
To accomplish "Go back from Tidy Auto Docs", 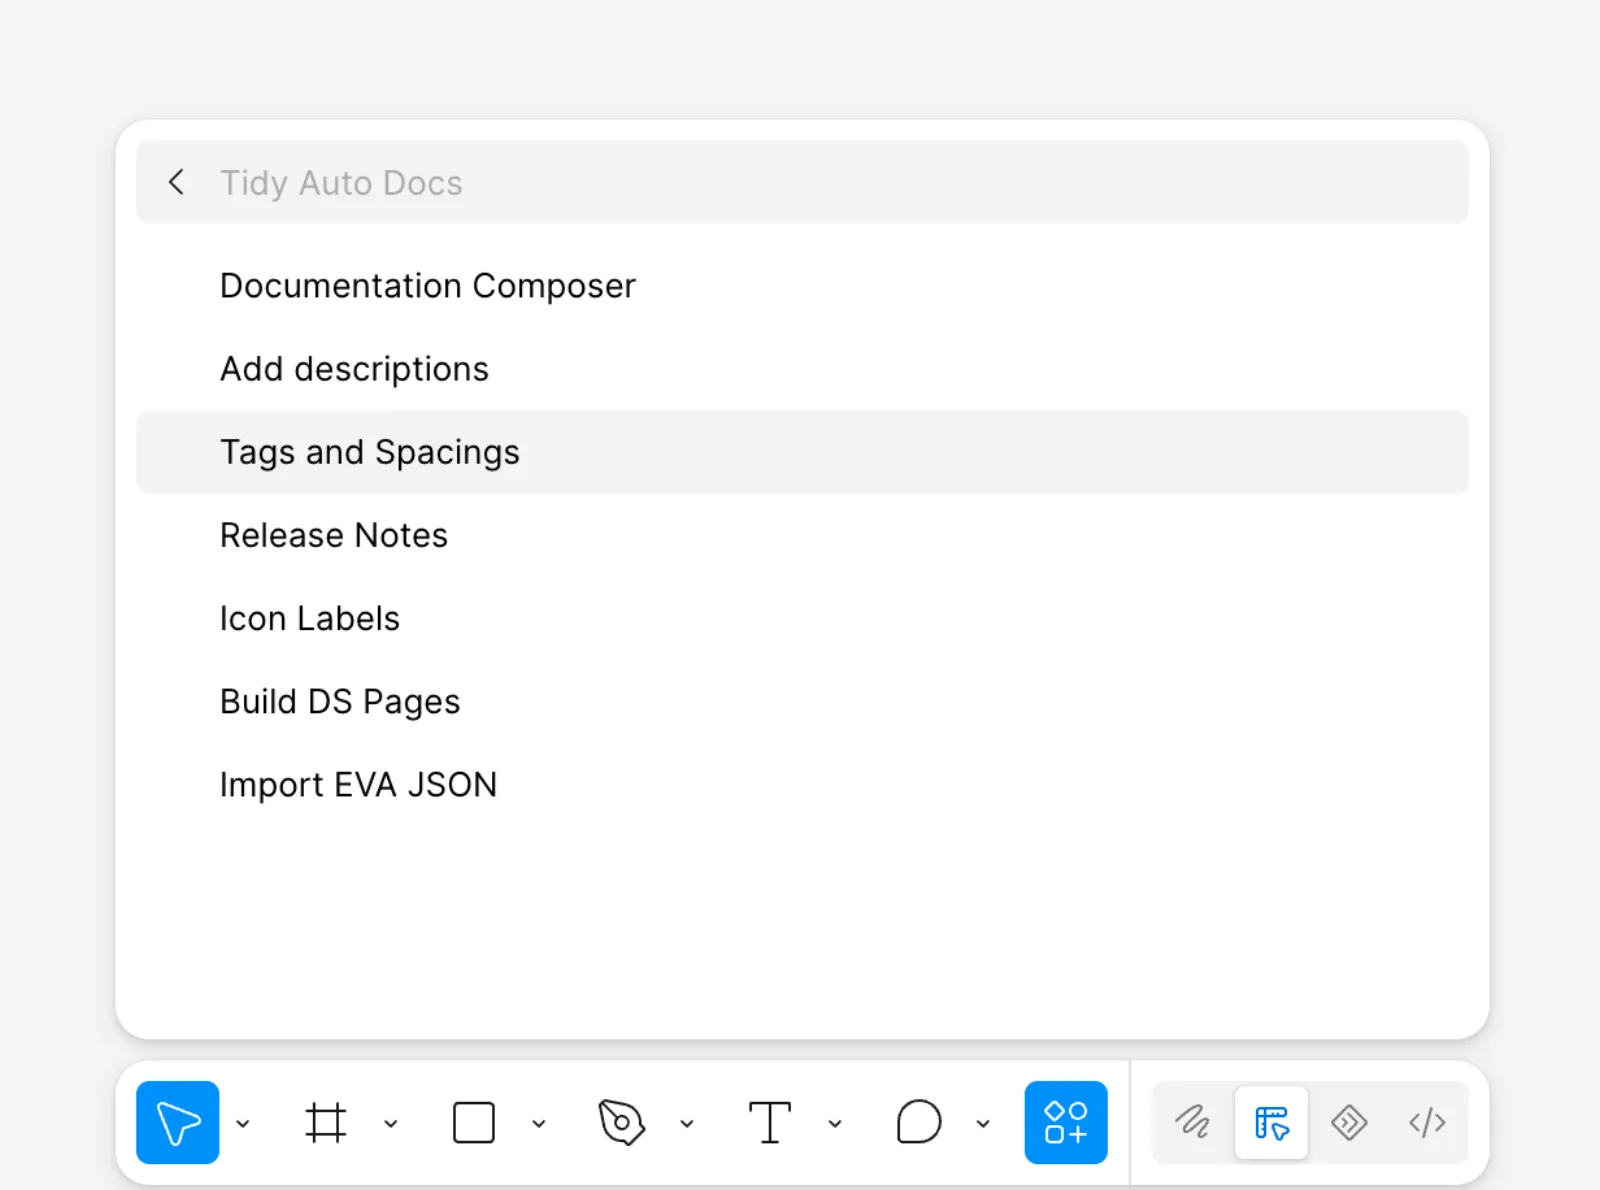I will (177, 182).
